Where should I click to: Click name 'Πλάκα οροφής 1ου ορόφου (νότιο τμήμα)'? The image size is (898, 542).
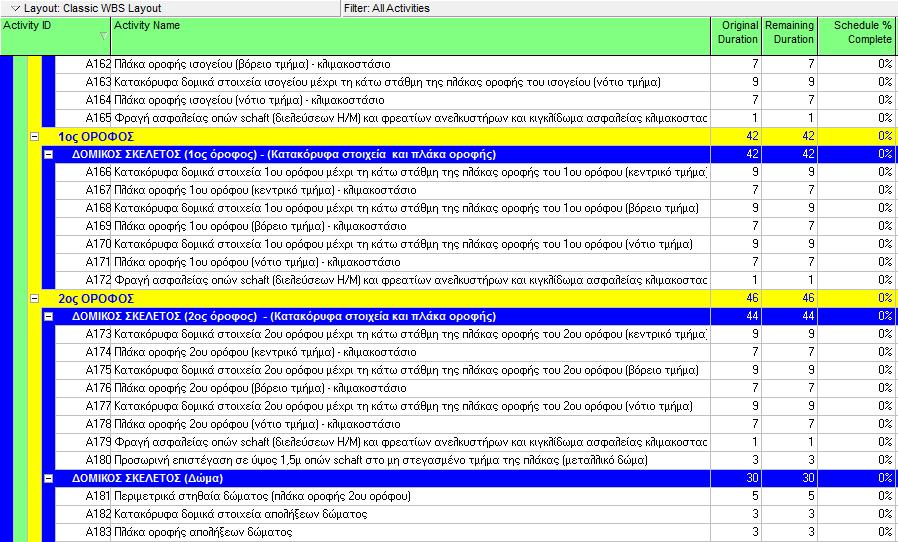tap(216, 262)
